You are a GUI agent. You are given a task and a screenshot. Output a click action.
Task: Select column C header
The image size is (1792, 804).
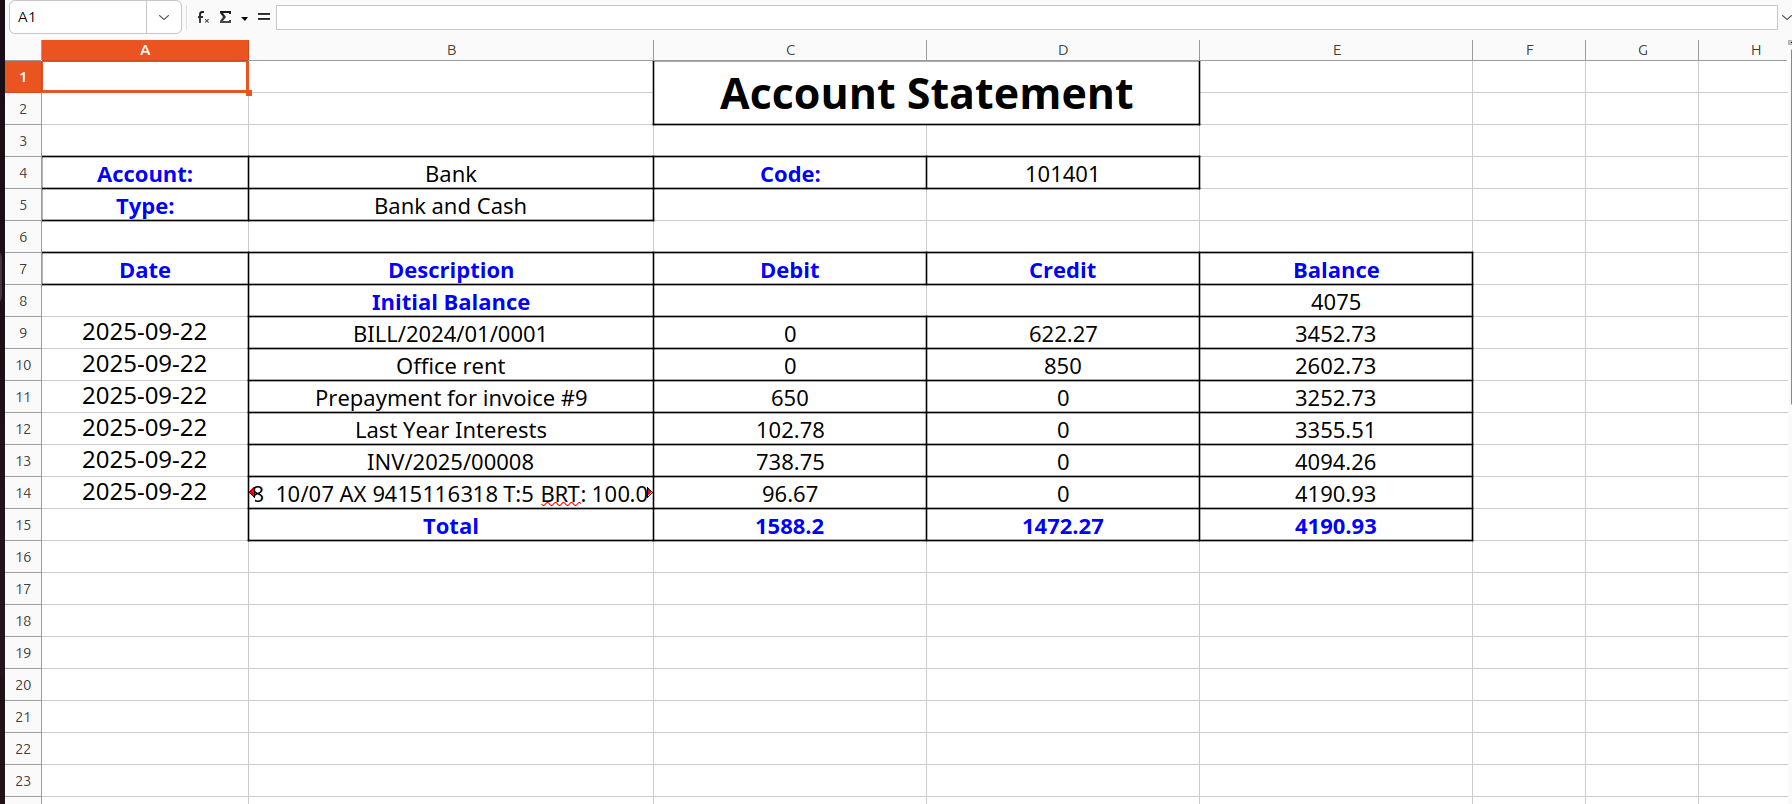[790, 50]
